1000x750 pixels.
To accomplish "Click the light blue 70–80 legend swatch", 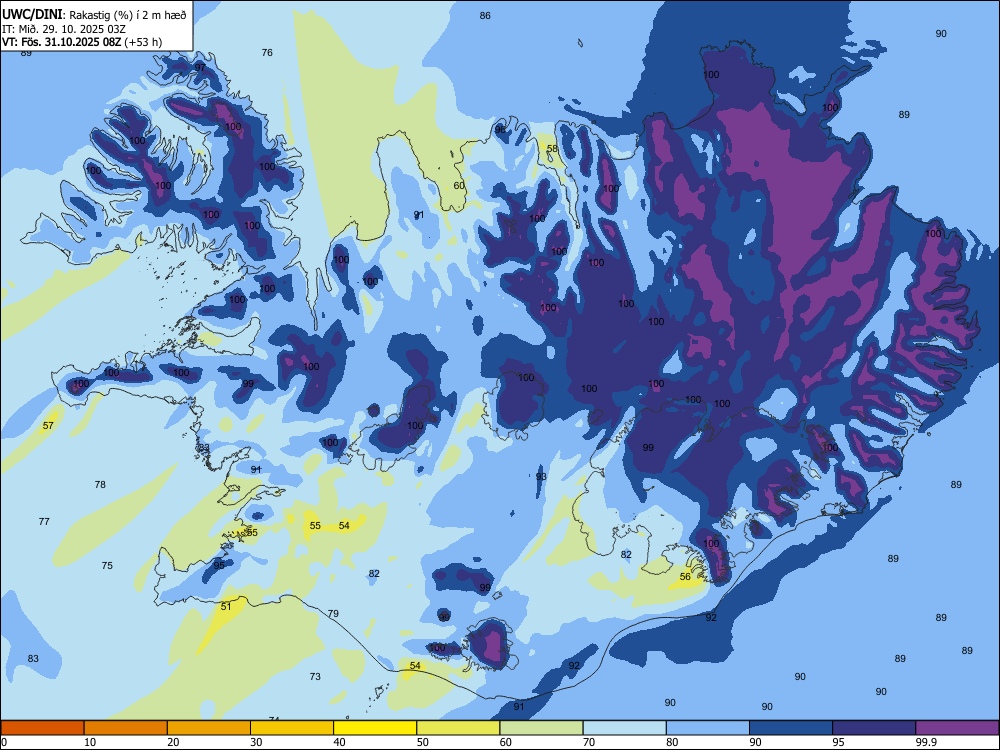I will pos(625,728).
